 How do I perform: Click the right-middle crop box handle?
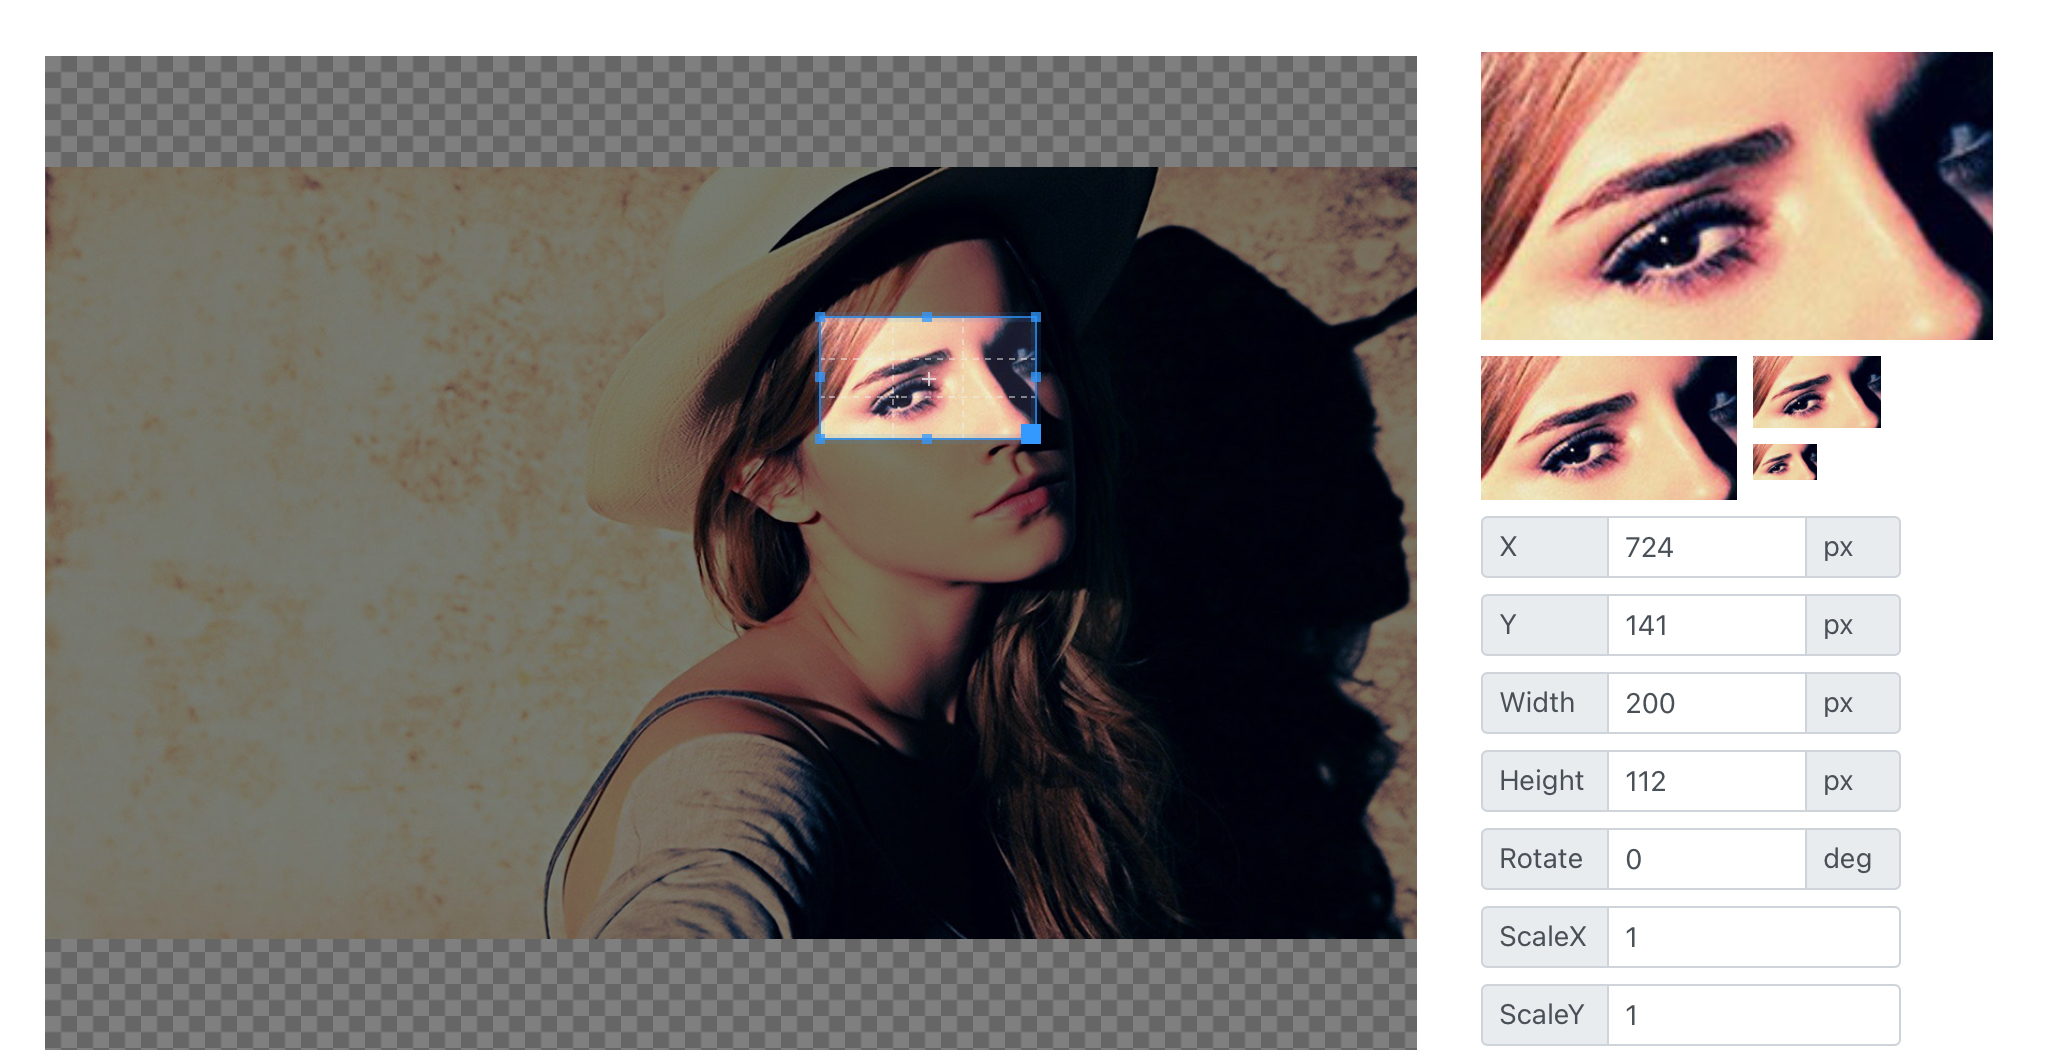(1036, 377)
